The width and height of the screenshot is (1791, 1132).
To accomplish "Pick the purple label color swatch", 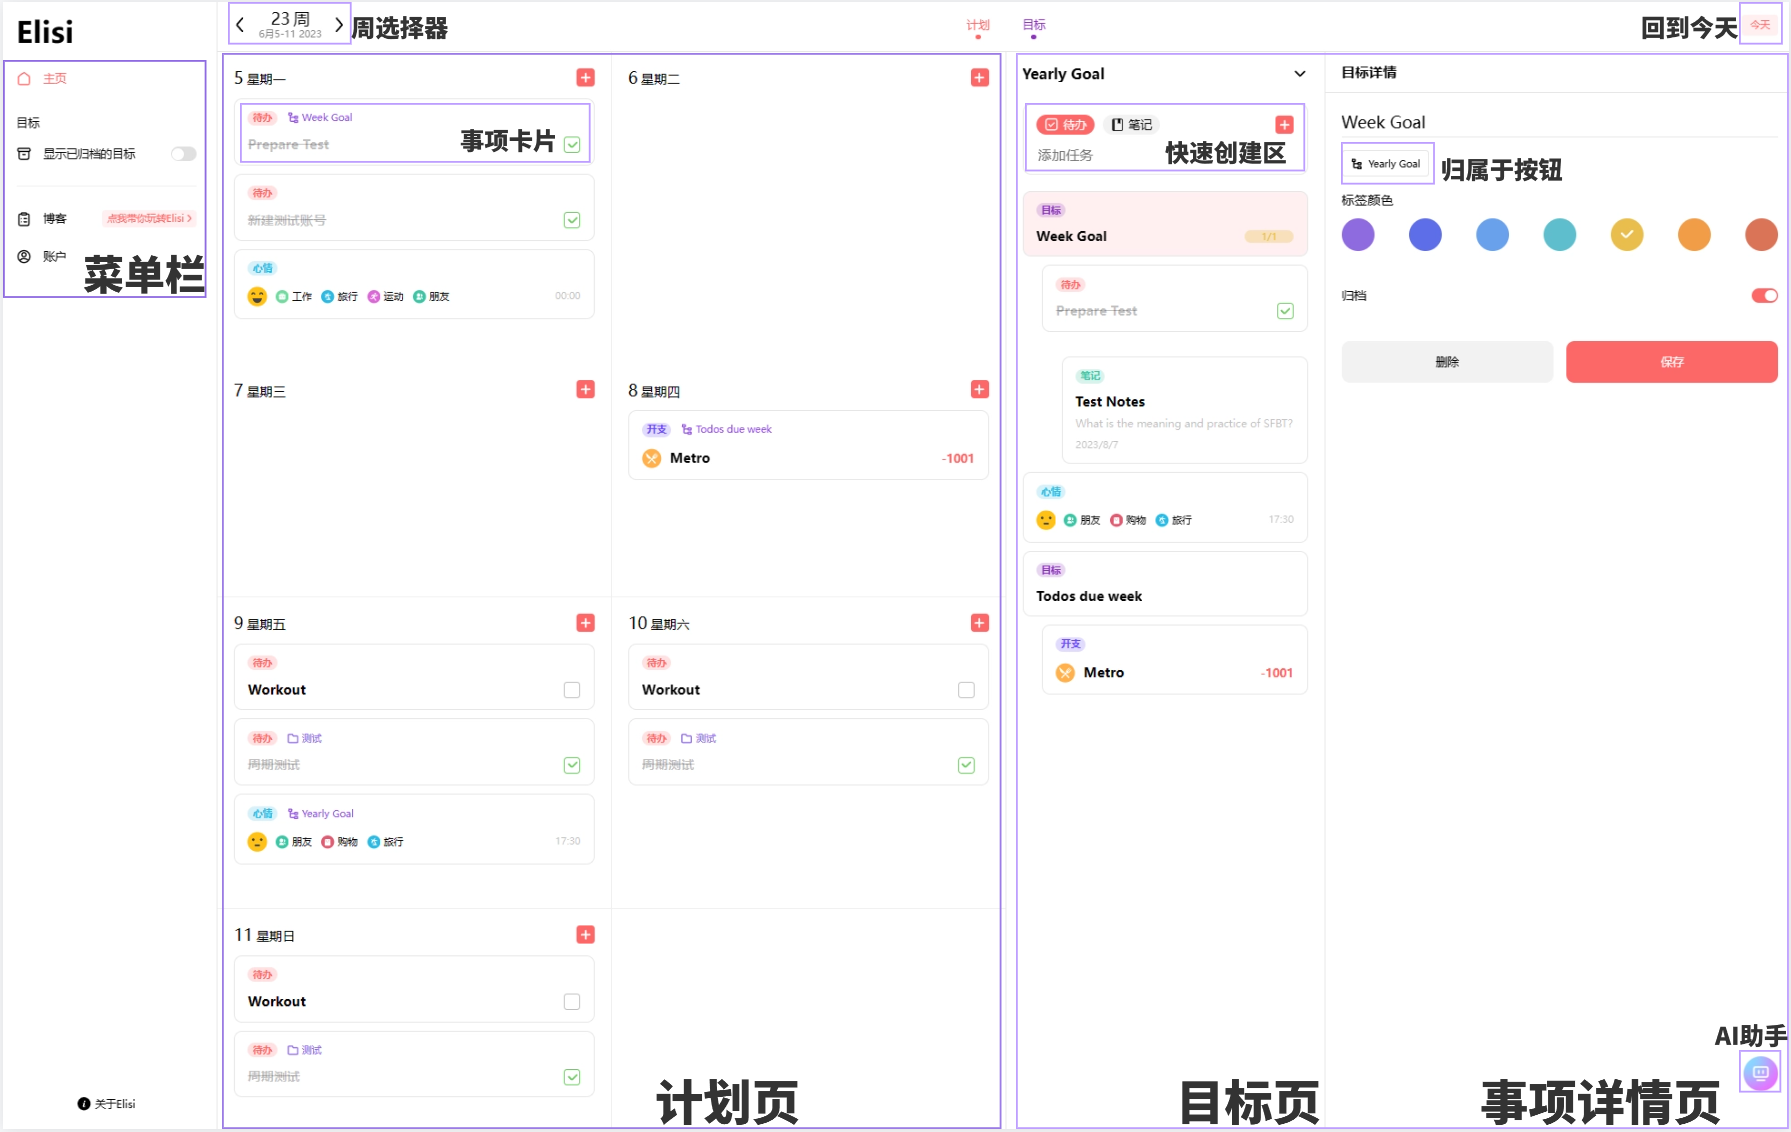I will pyautogui.click(x=1358, y=234).
